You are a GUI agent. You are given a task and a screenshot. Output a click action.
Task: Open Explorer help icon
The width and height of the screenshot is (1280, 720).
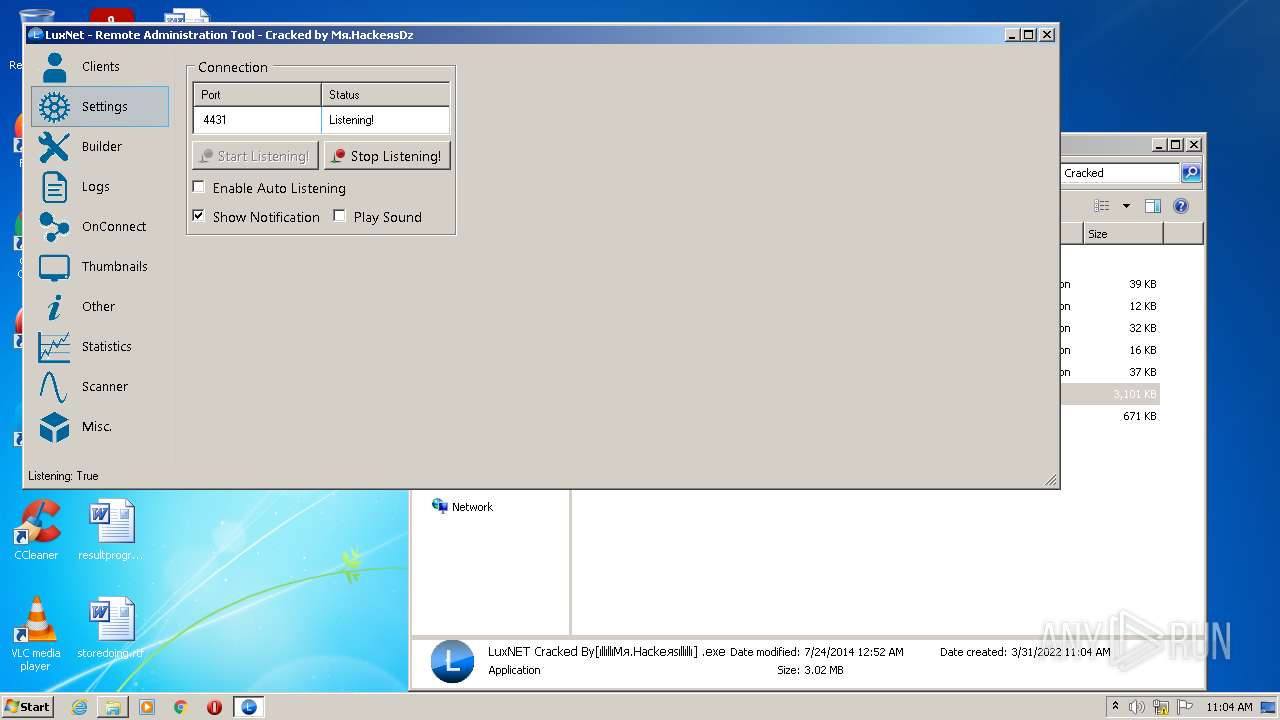coord(1181,206)
